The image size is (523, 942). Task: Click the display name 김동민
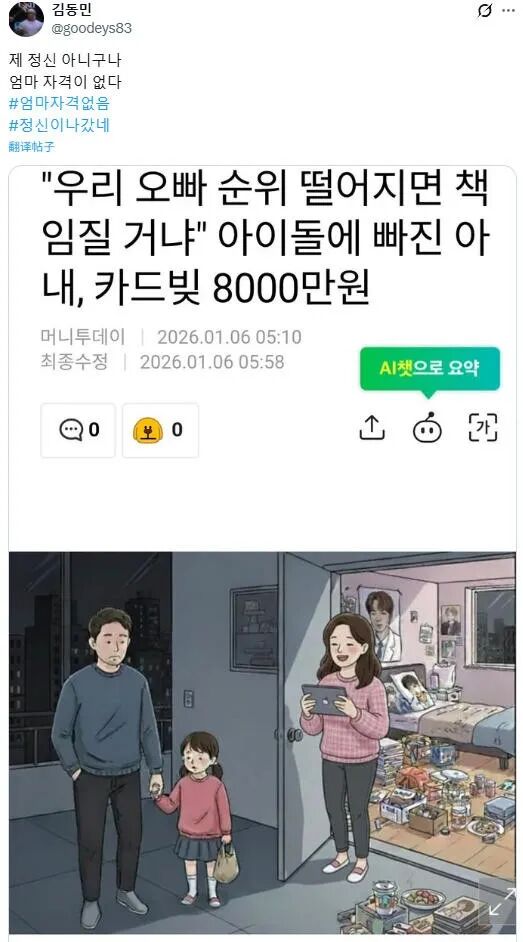click(69, 10)
